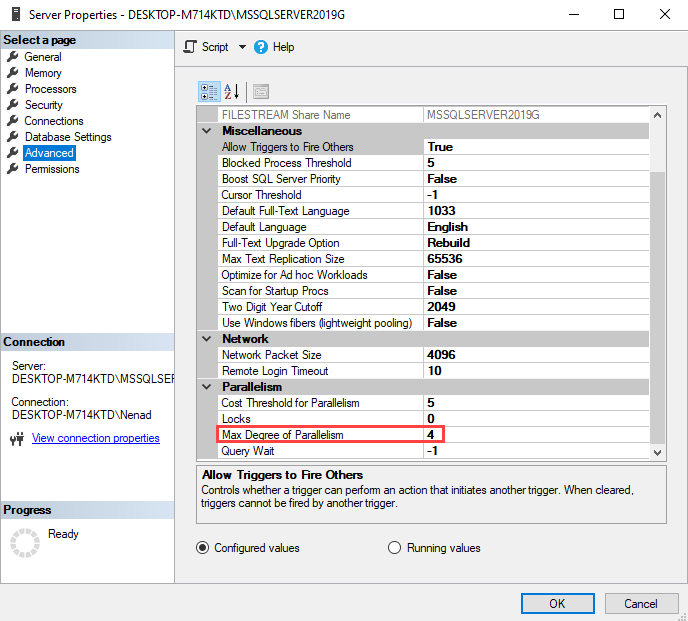Screen dimensions: 688x621
Task: Click the wrench icon beside Permissions
Action: 13,169
